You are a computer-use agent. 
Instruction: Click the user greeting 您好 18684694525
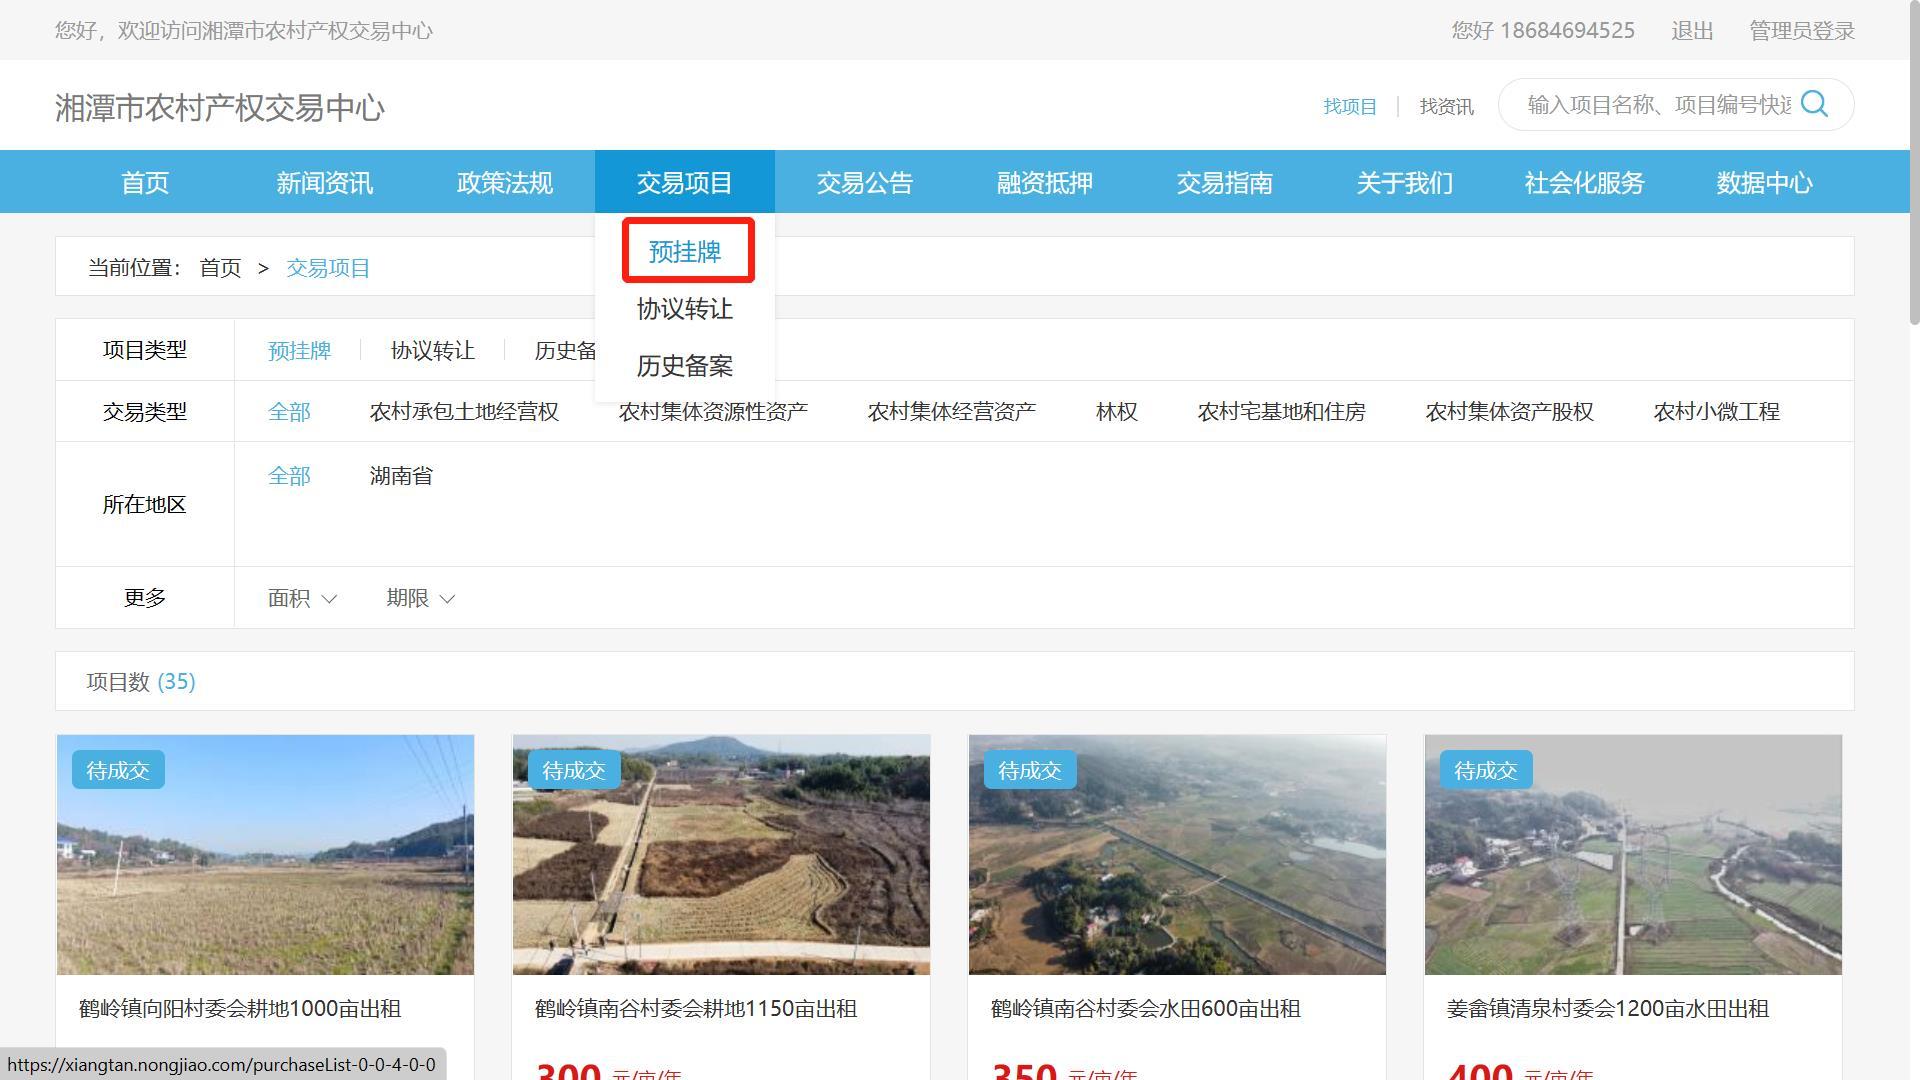(x=1543, y=31)
